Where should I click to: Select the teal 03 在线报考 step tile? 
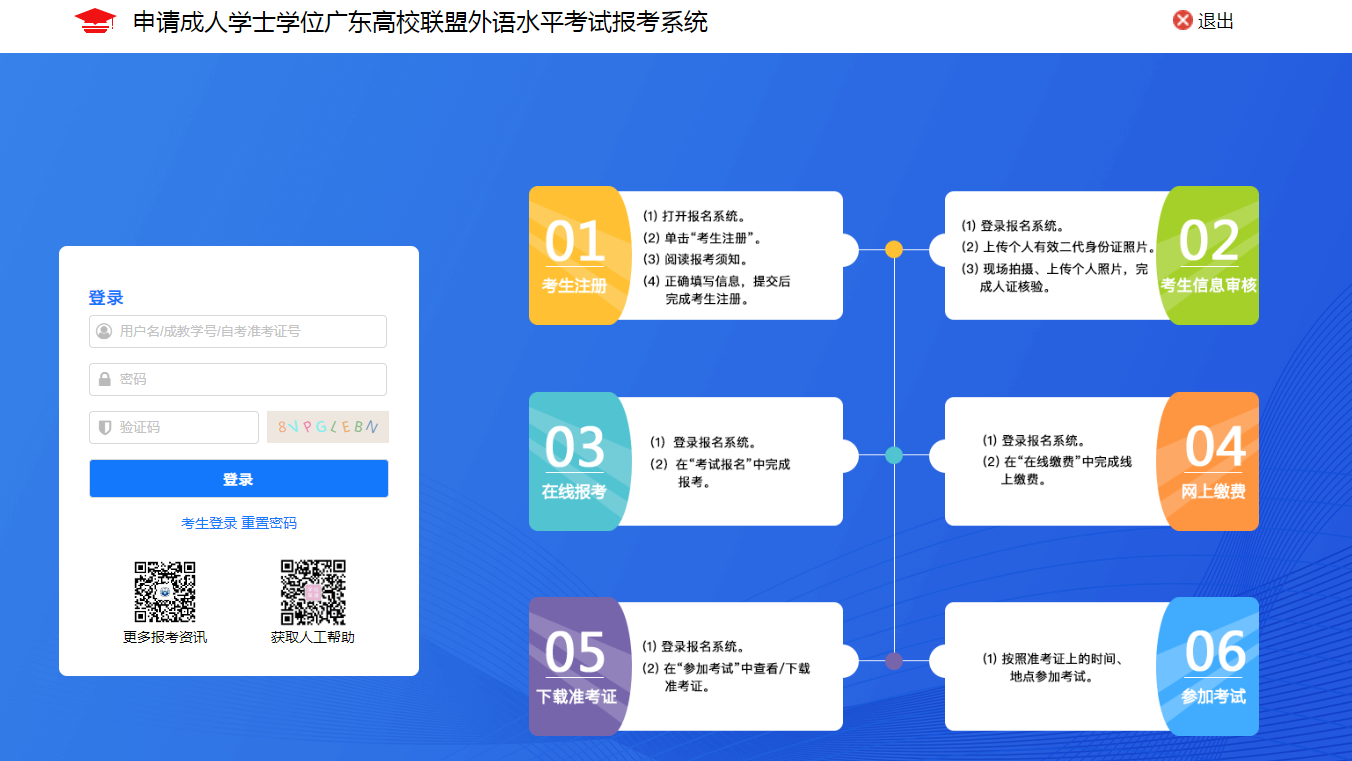pos(575,461)
